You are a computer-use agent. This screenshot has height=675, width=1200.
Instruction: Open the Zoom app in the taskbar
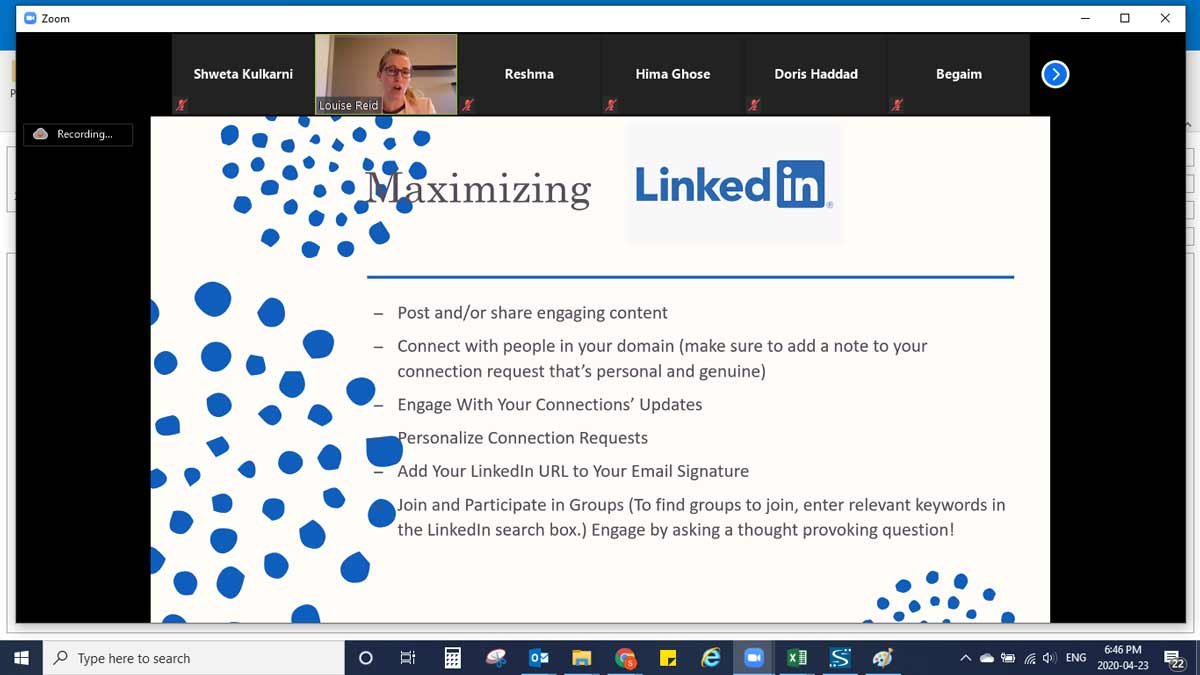click(753, 658)
